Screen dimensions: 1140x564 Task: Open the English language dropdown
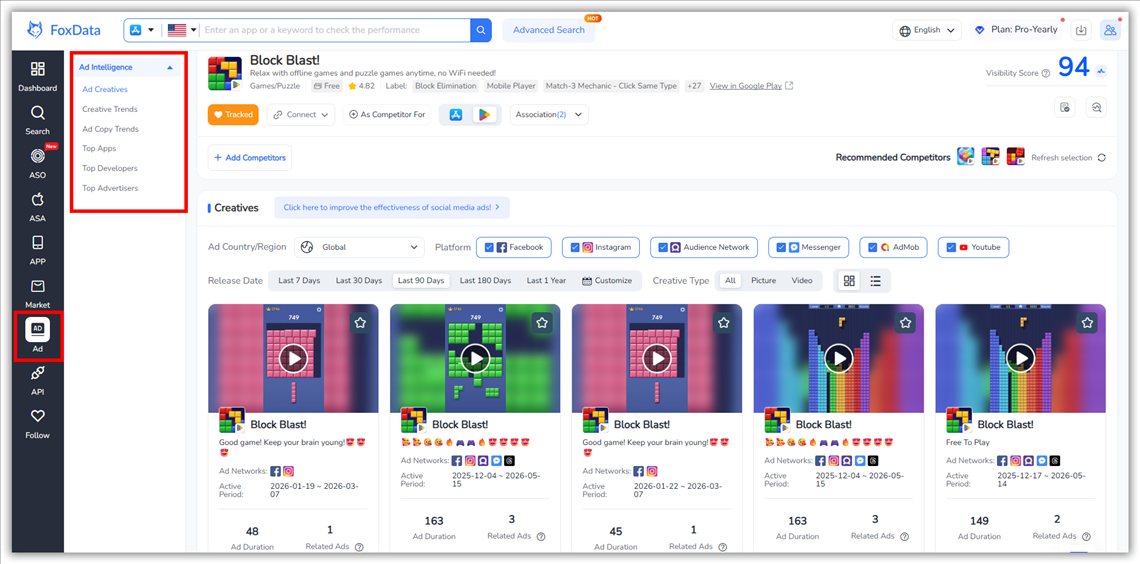[927, 31]
